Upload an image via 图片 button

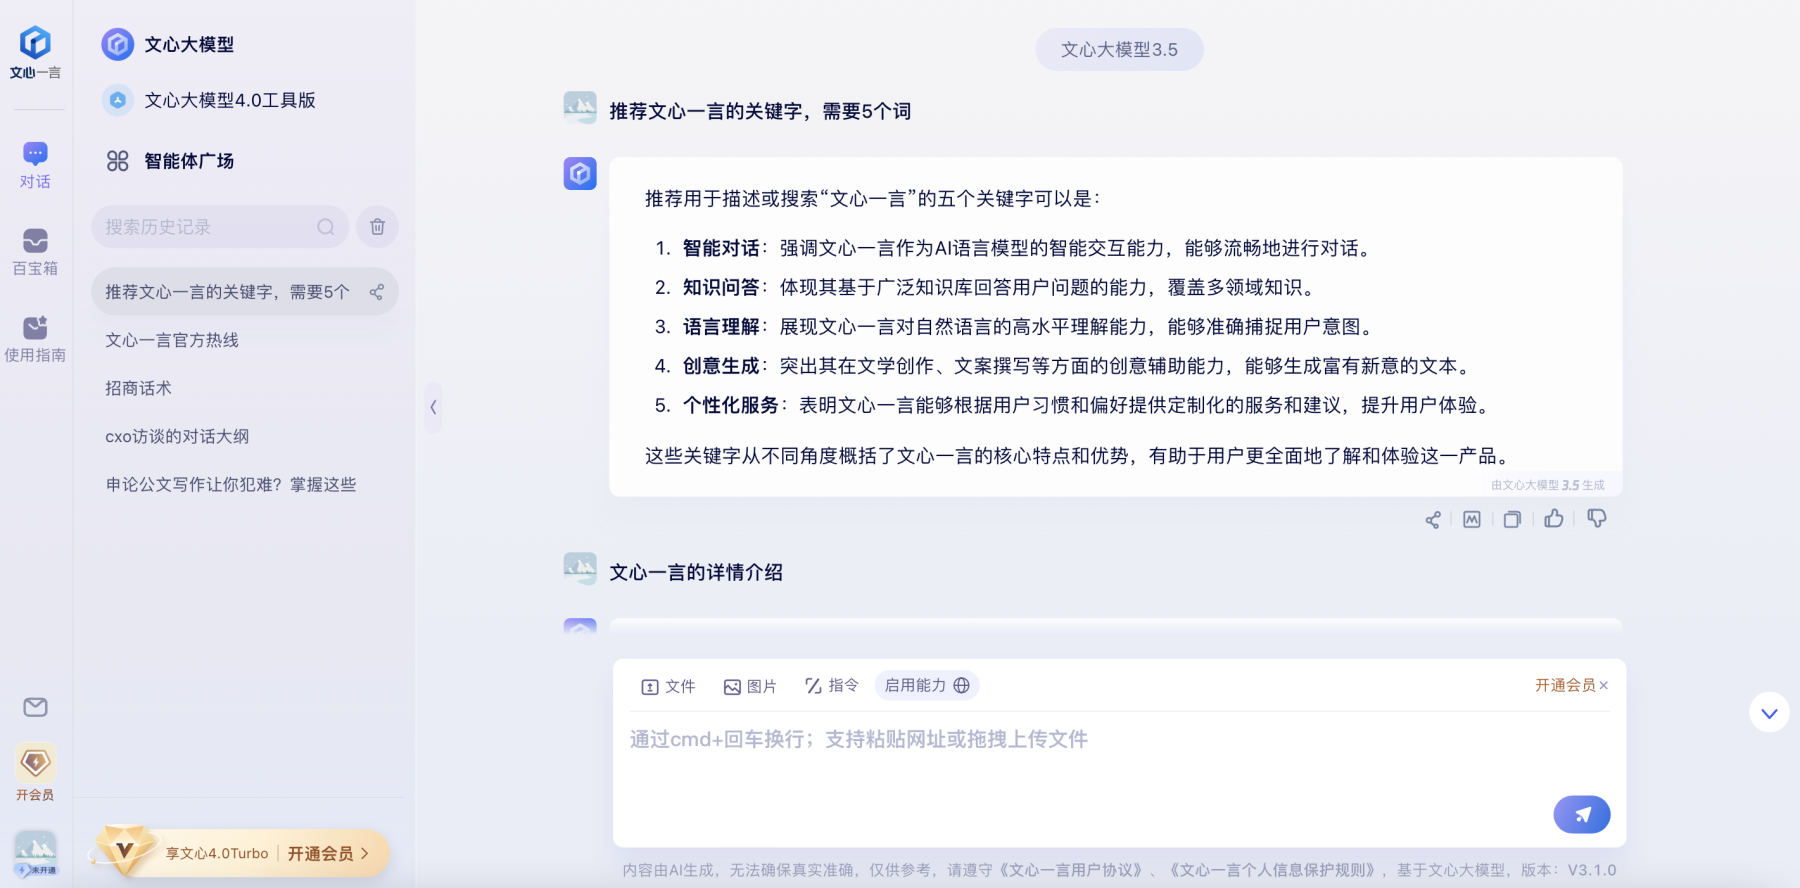coord(750,686)
